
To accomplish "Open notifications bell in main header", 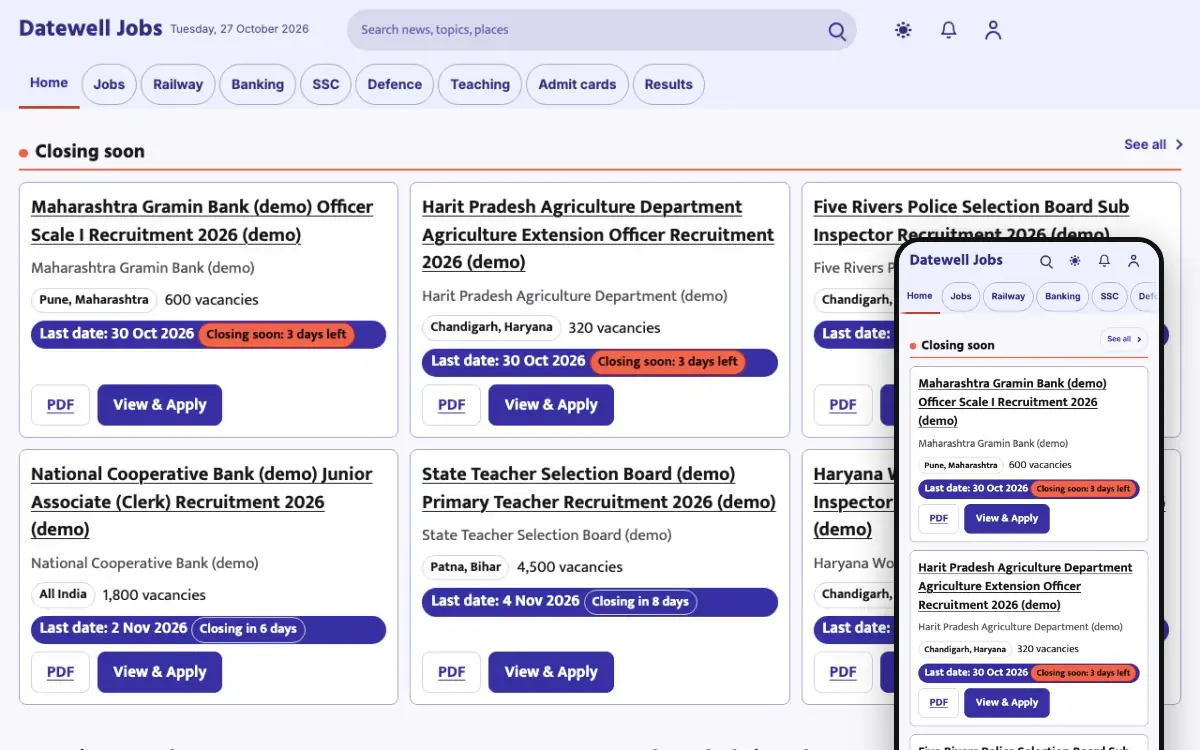I will [948, 30].
